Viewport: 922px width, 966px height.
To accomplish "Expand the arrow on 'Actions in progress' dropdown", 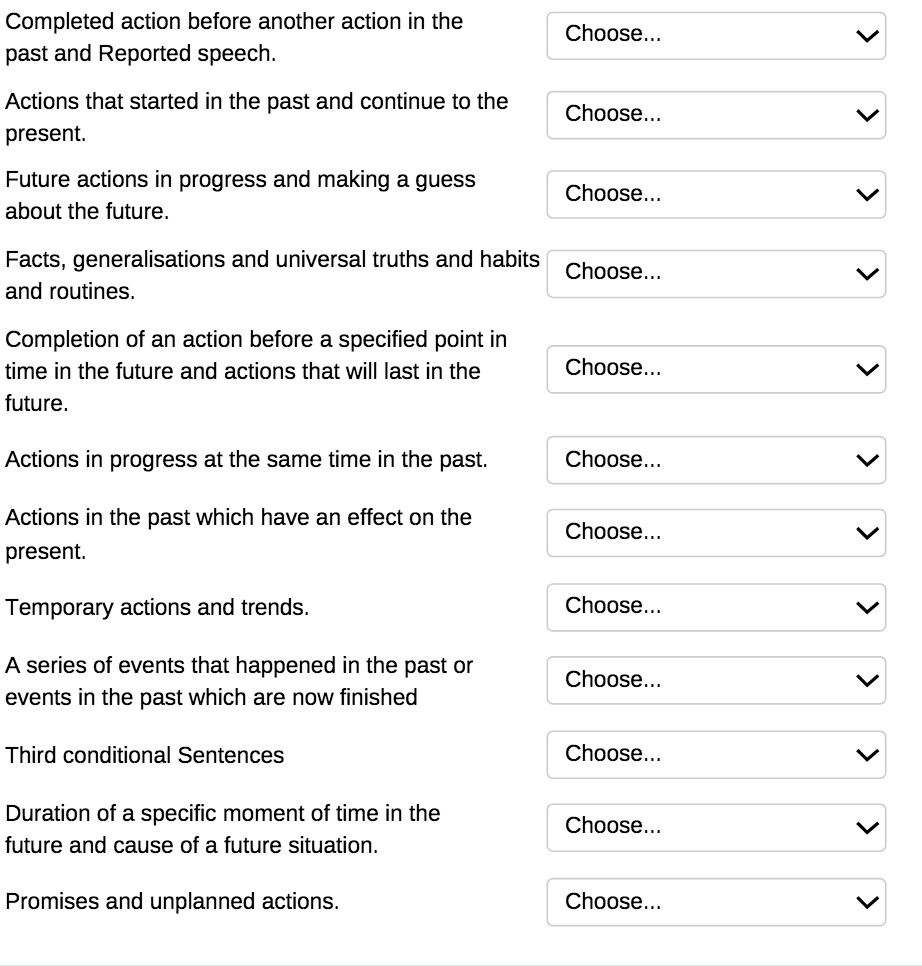I will coord(866,460).
